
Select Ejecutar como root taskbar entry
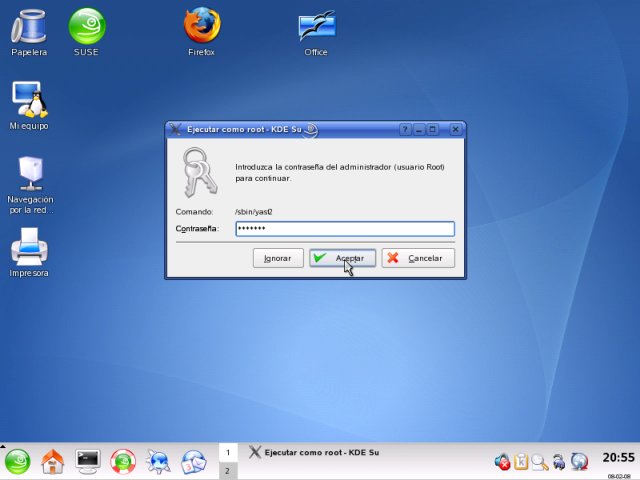point(314,452)
